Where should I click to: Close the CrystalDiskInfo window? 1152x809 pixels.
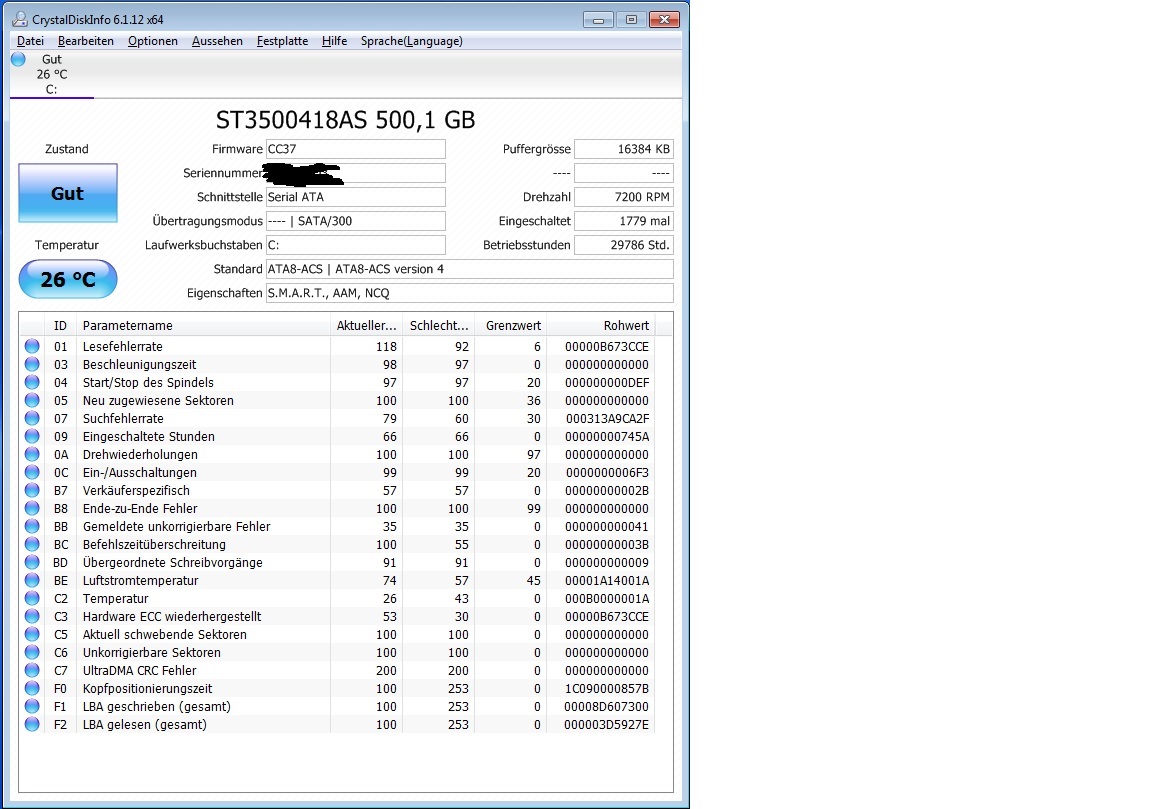(664, 20)
